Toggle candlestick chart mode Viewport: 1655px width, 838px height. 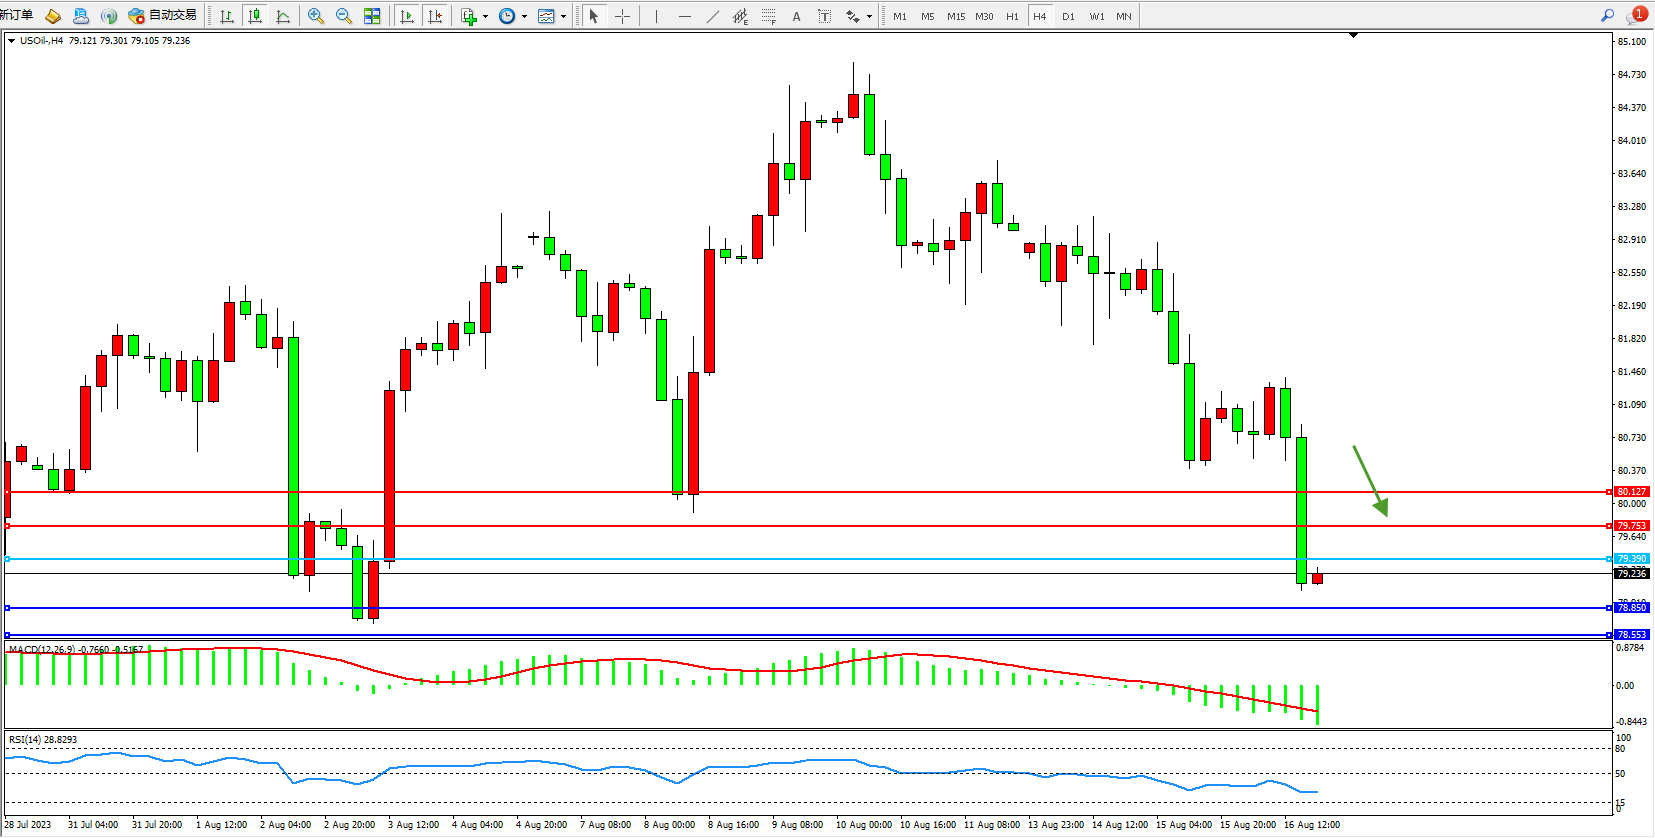(255, 16)
